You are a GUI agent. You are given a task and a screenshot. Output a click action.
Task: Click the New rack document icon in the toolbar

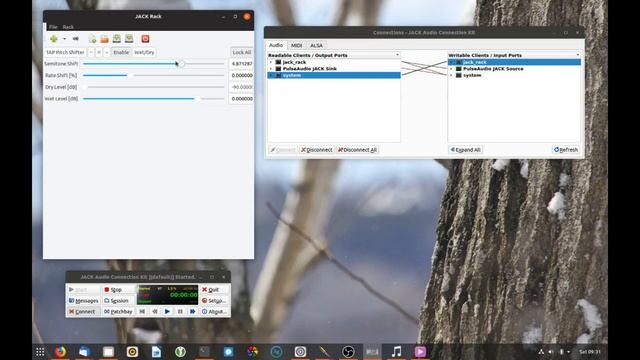click(93, 39)
